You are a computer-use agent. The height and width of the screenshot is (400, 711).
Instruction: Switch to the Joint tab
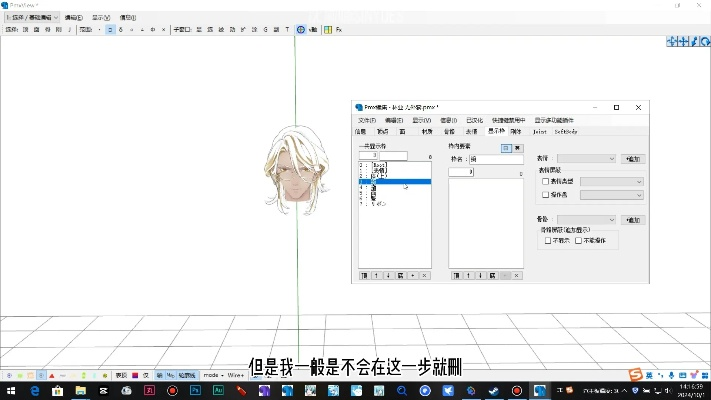539,131
